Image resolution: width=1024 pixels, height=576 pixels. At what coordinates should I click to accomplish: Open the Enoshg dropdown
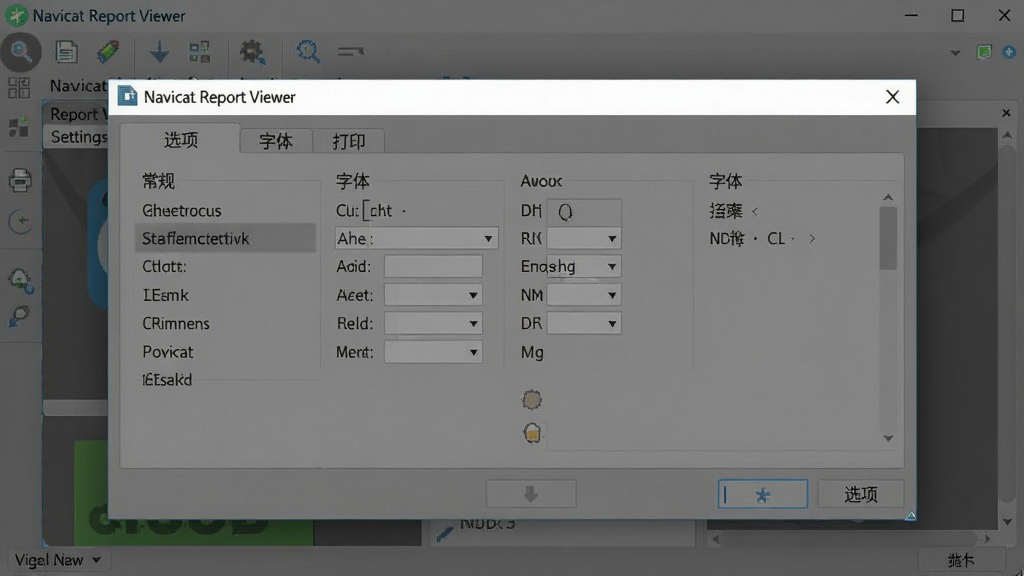click(x=584, y=266)
